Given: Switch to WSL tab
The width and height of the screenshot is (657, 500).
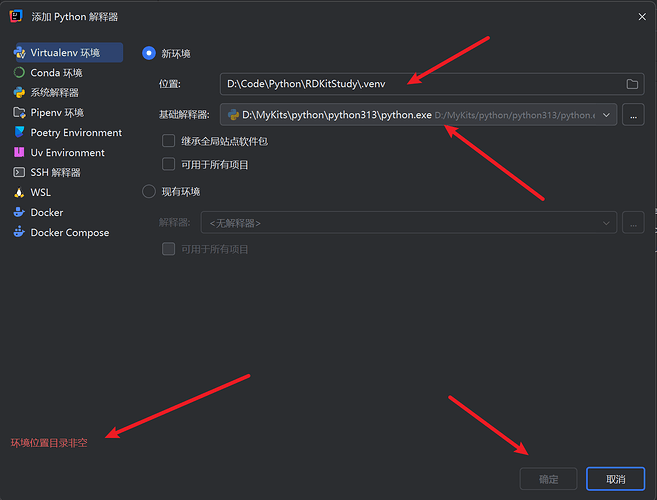Looking at the screenshot, I should (x=67, y=192).
